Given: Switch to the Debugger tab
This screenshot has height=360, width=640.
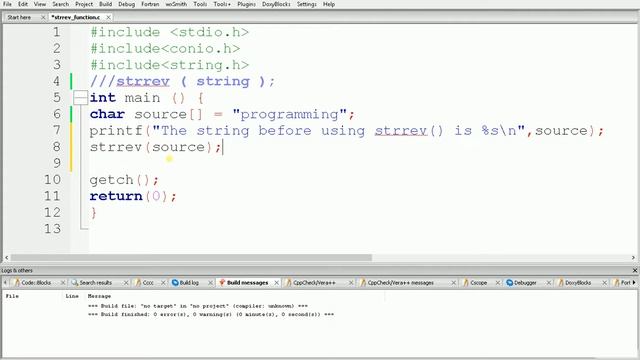Looking at the screenshot, I should pos(525,282).
